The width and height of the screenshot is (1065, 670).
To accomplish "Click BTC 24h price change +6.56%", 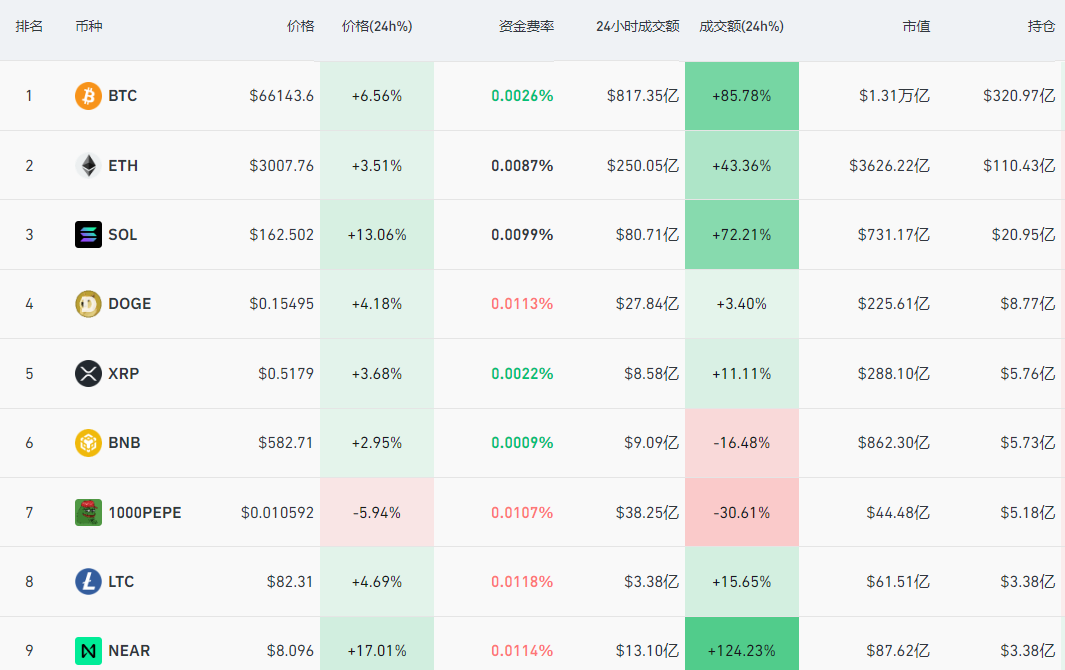I will click(x=377, y=96).
